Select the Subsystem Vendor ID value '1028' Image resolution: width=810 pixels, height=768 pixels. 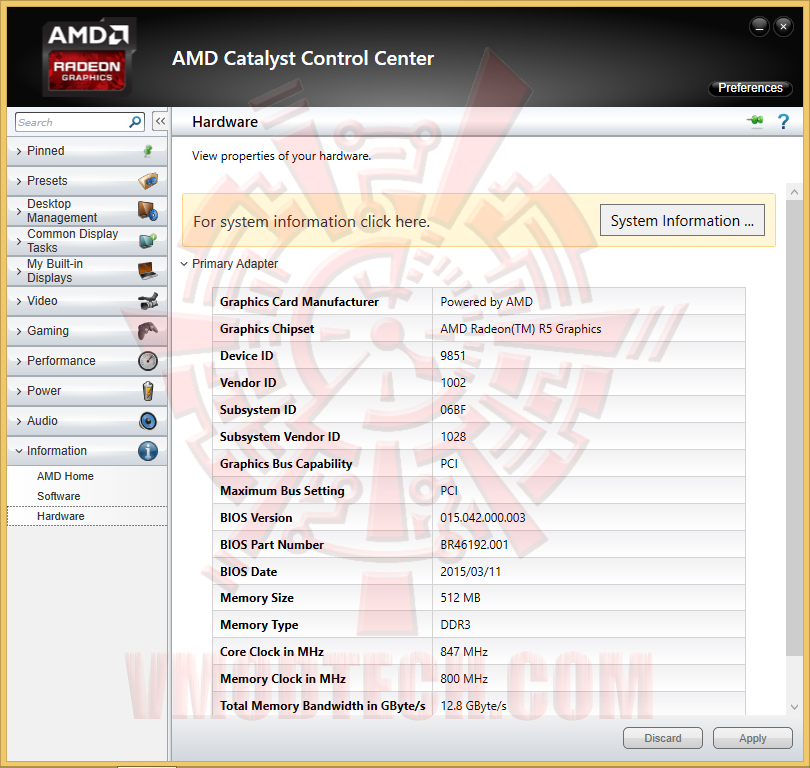(x=453, y=437)
